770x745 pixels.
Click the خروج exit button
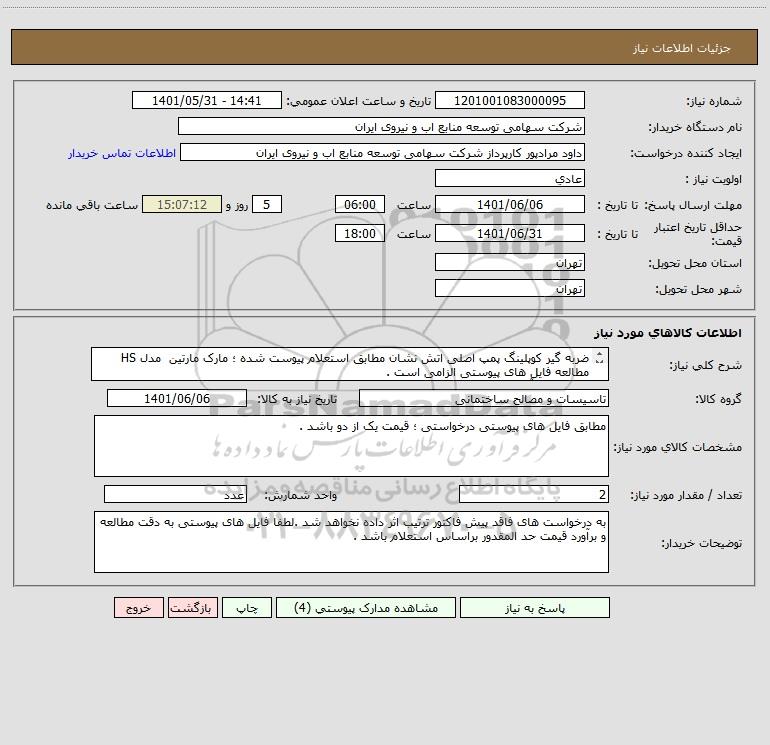138,608
